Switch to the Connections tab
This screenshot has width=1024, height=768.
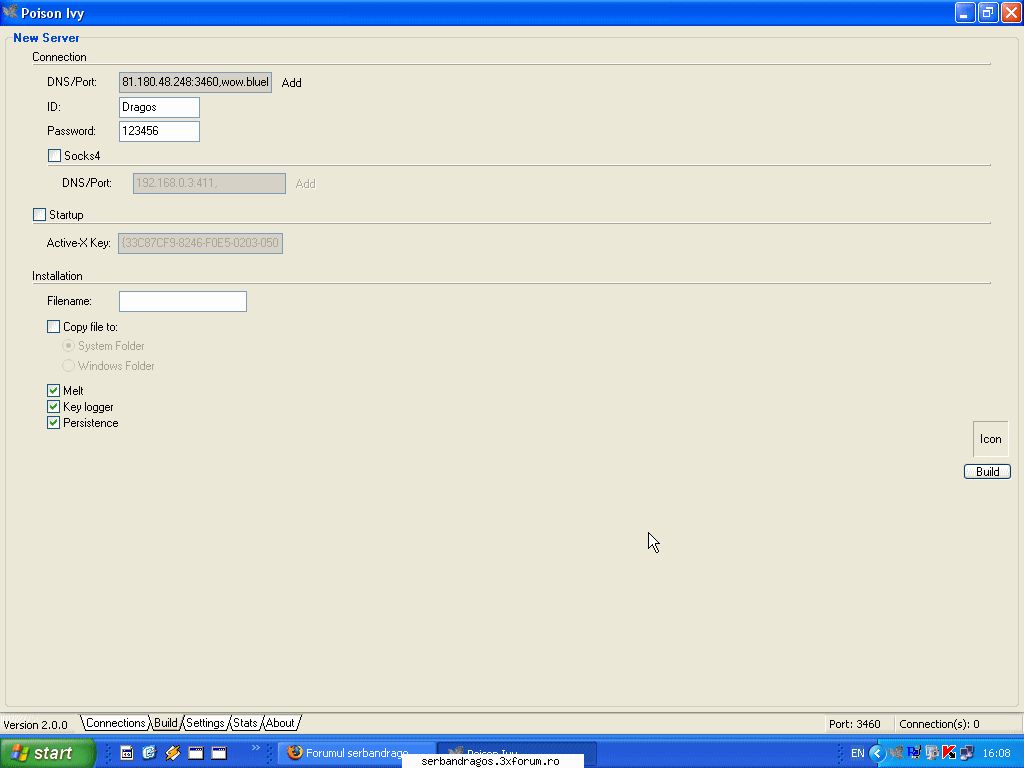[x=116, y=723]
